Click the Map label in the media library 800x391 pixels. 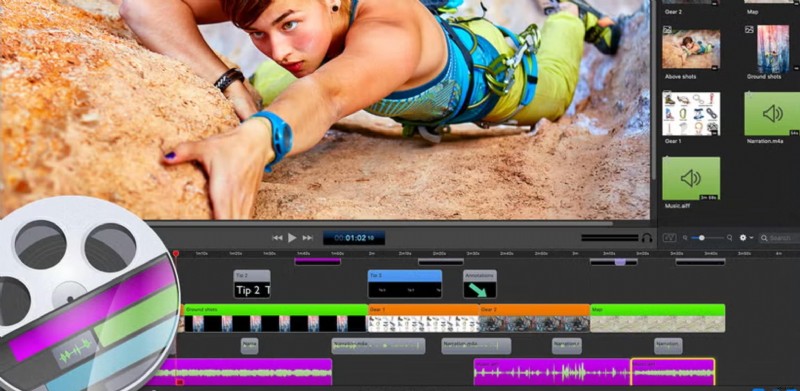pos(752,11)
